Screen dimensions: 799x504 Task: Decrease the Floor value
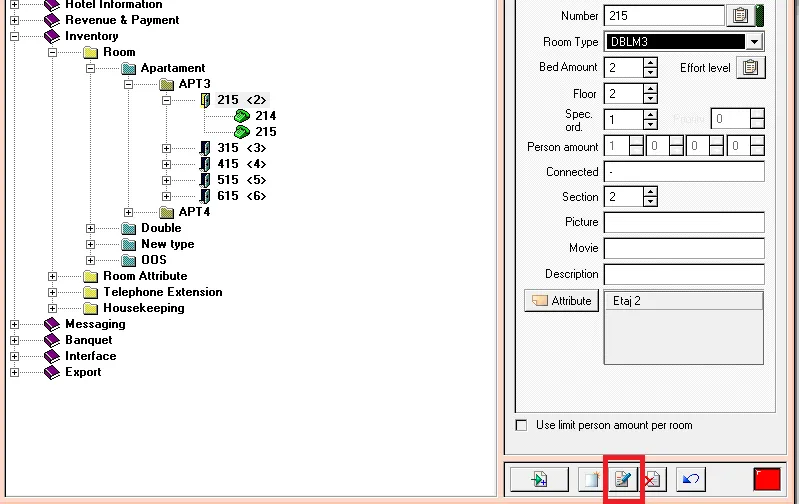coord(650,99)
